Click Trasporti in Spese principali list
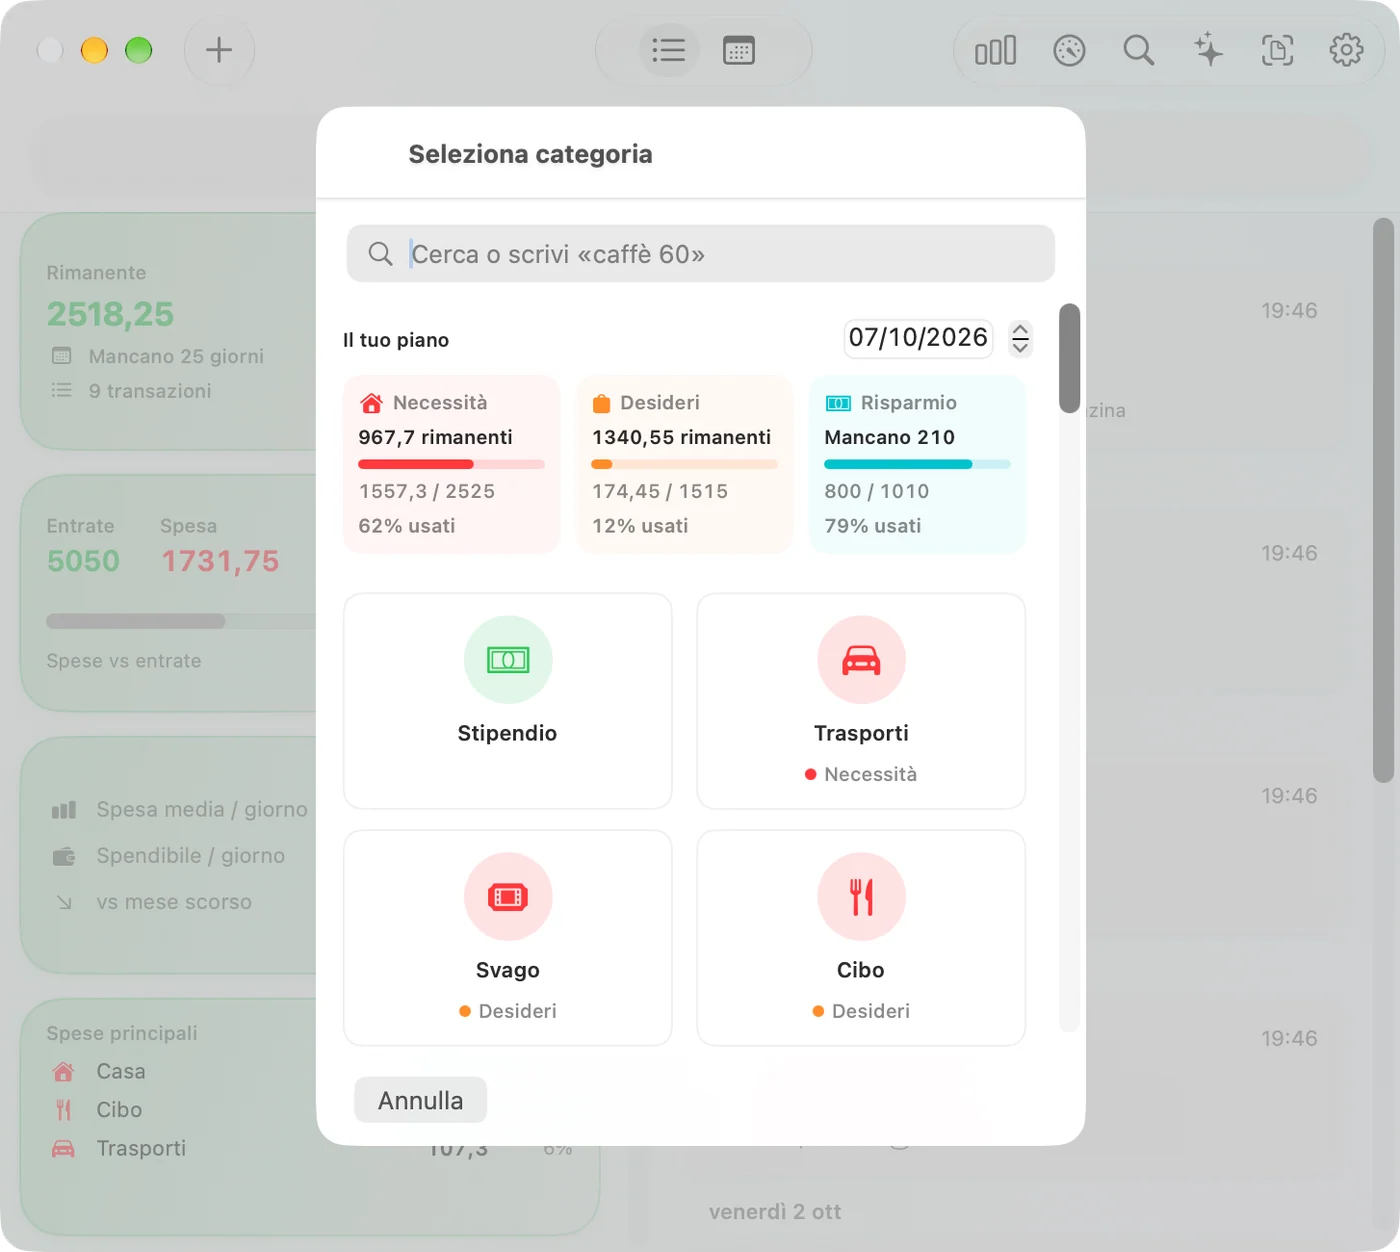Viewport: 1400px width, 1252px height. coord(141,1148)
